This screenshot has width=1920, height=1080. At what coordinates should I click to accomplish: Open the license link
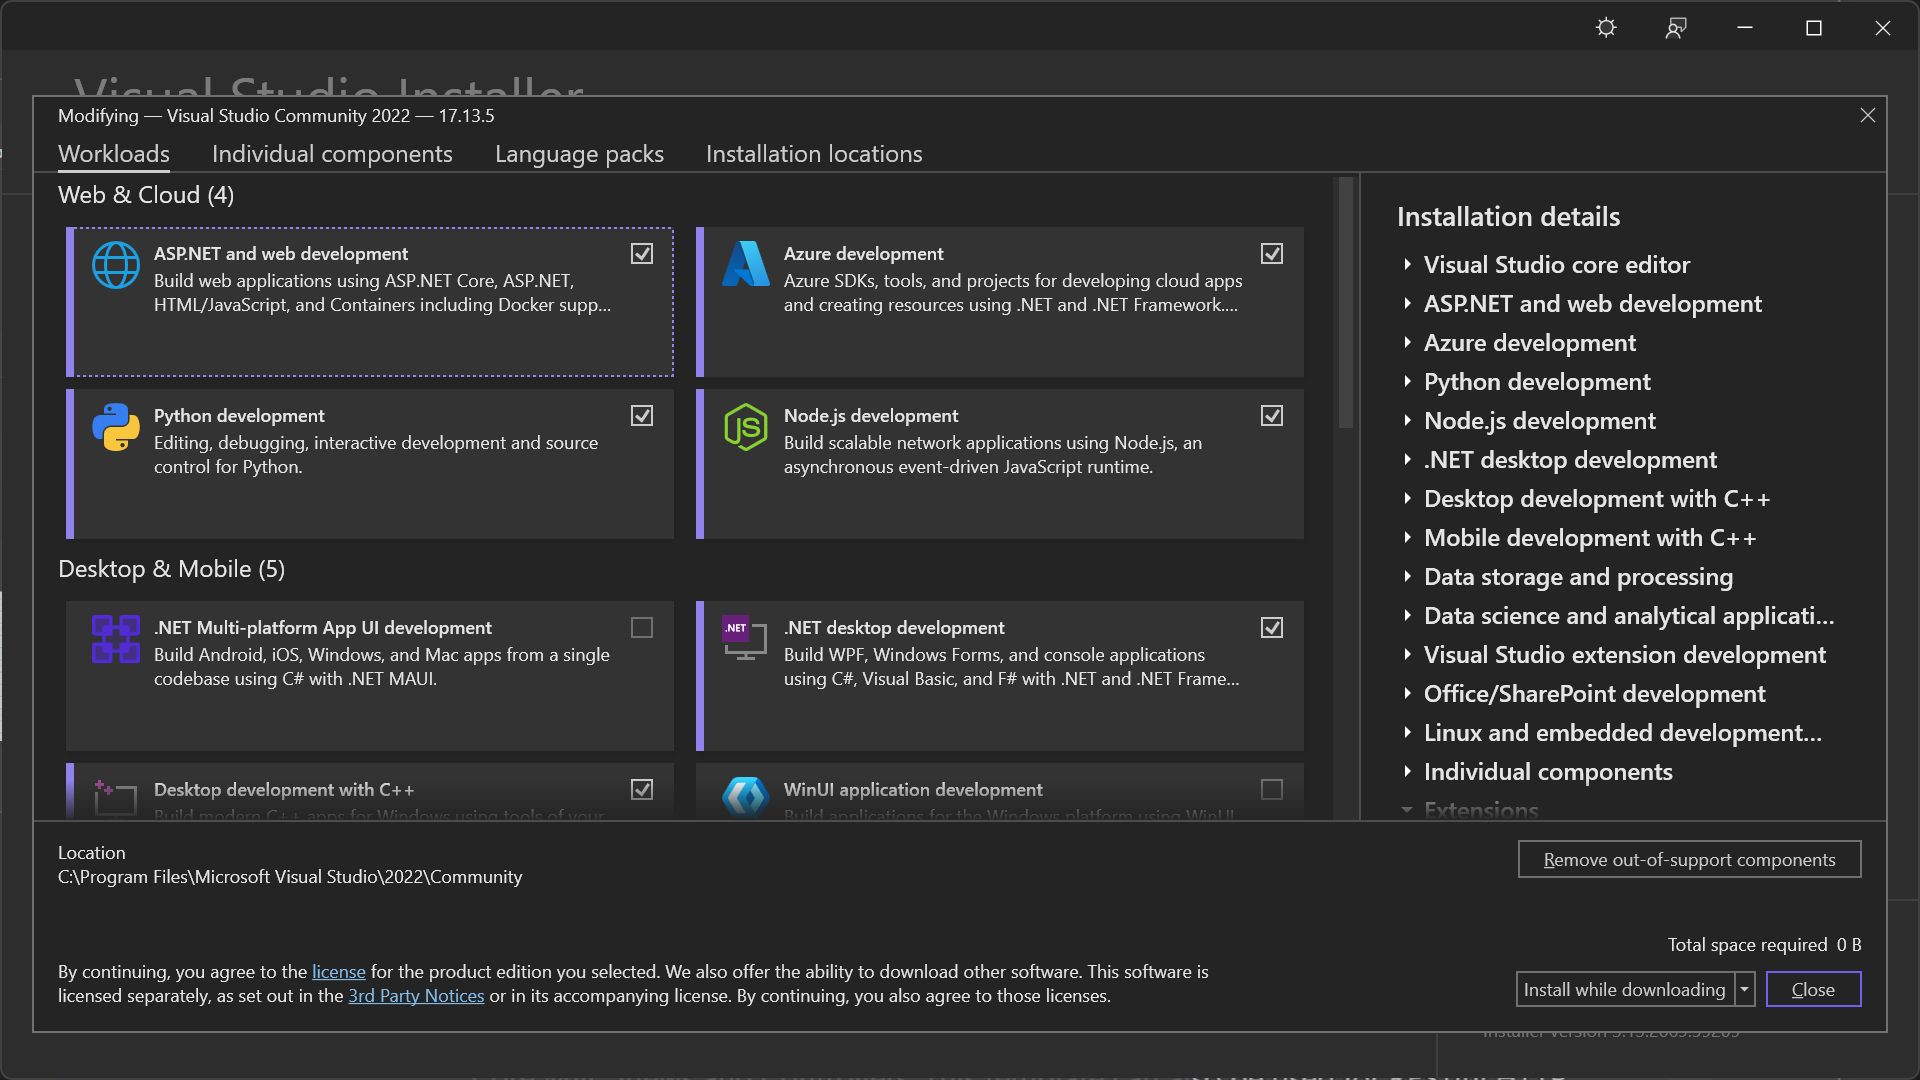[x=339, y=972]
